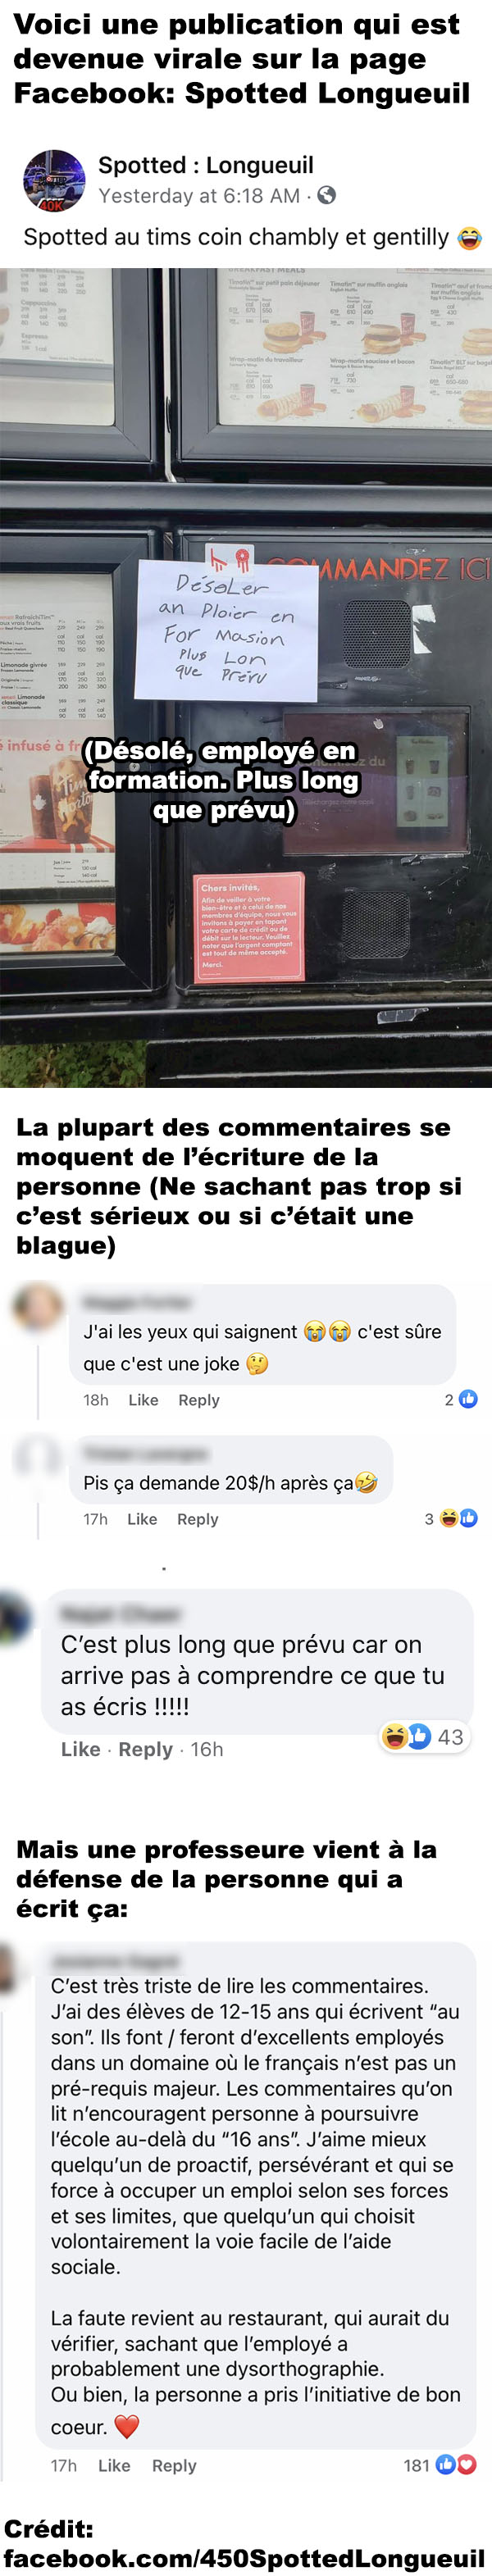Click the laughing emoji in post caption
This screenshot has width=492, height=2576.
click(x=469, y=238)
